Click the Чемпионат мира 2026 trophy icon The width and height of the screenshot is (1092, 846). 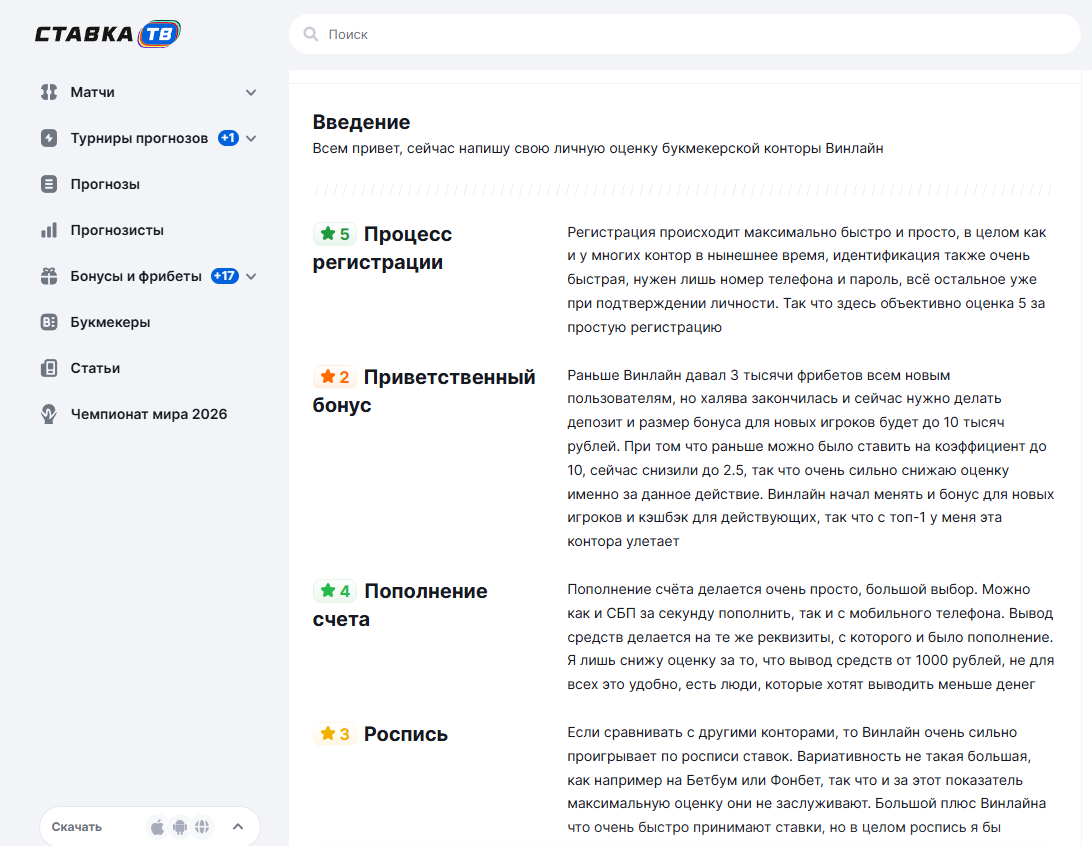[49, 414]
